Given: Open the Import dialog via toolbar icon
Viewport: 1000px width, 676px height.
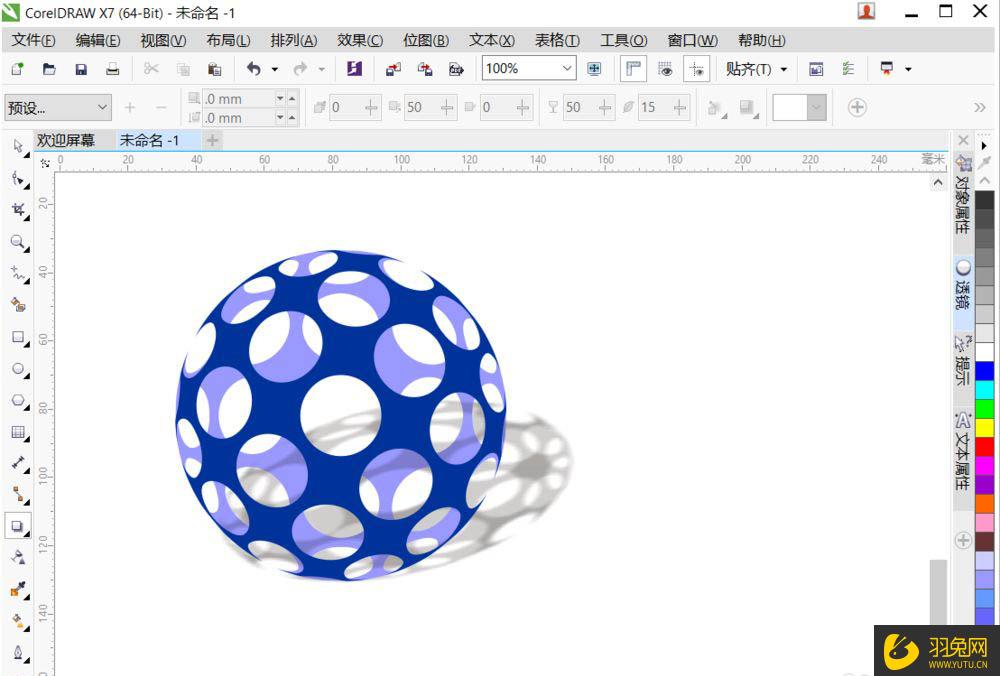Looking at the screenshot, I should pos(390,68).
